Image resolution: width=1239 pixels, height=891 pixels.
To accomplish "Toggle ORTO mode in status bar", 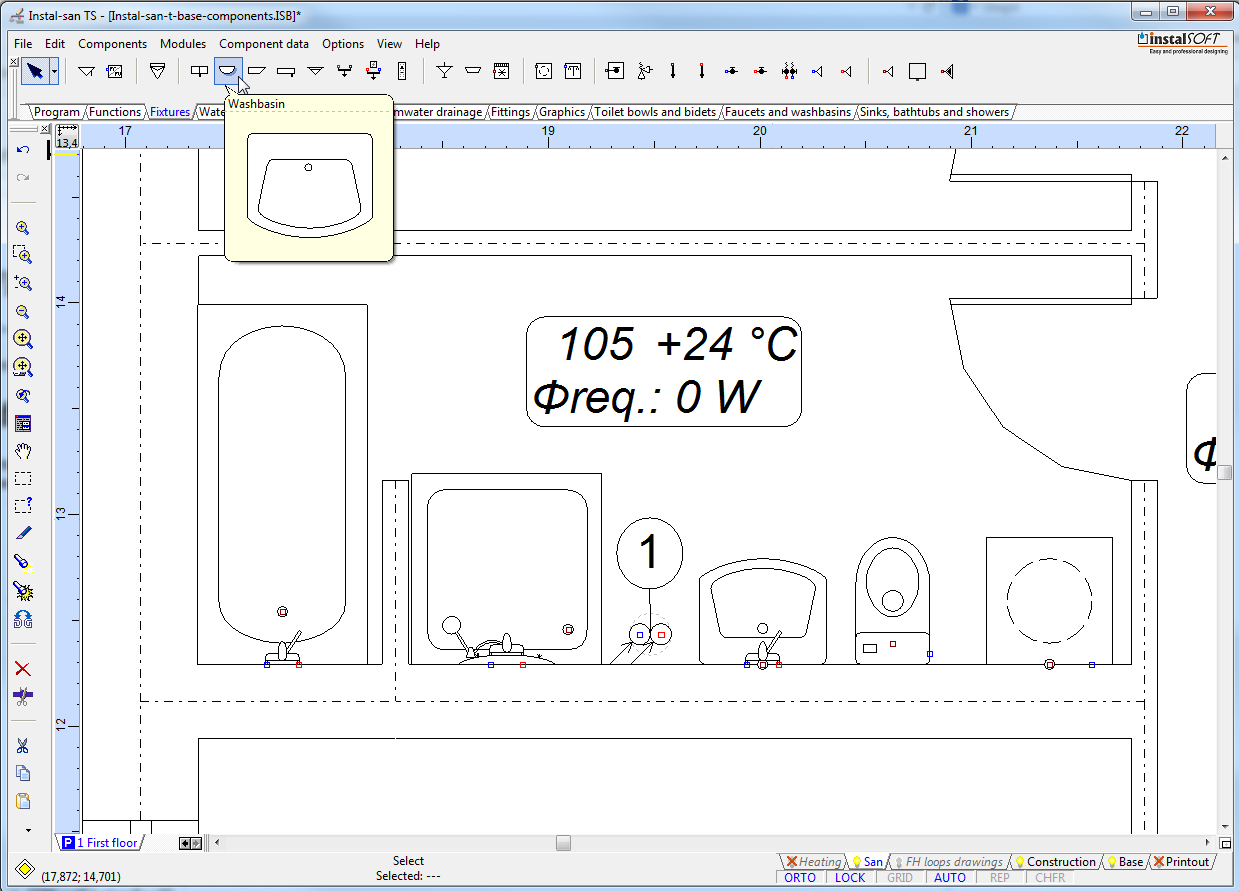I will click(800, 878).
